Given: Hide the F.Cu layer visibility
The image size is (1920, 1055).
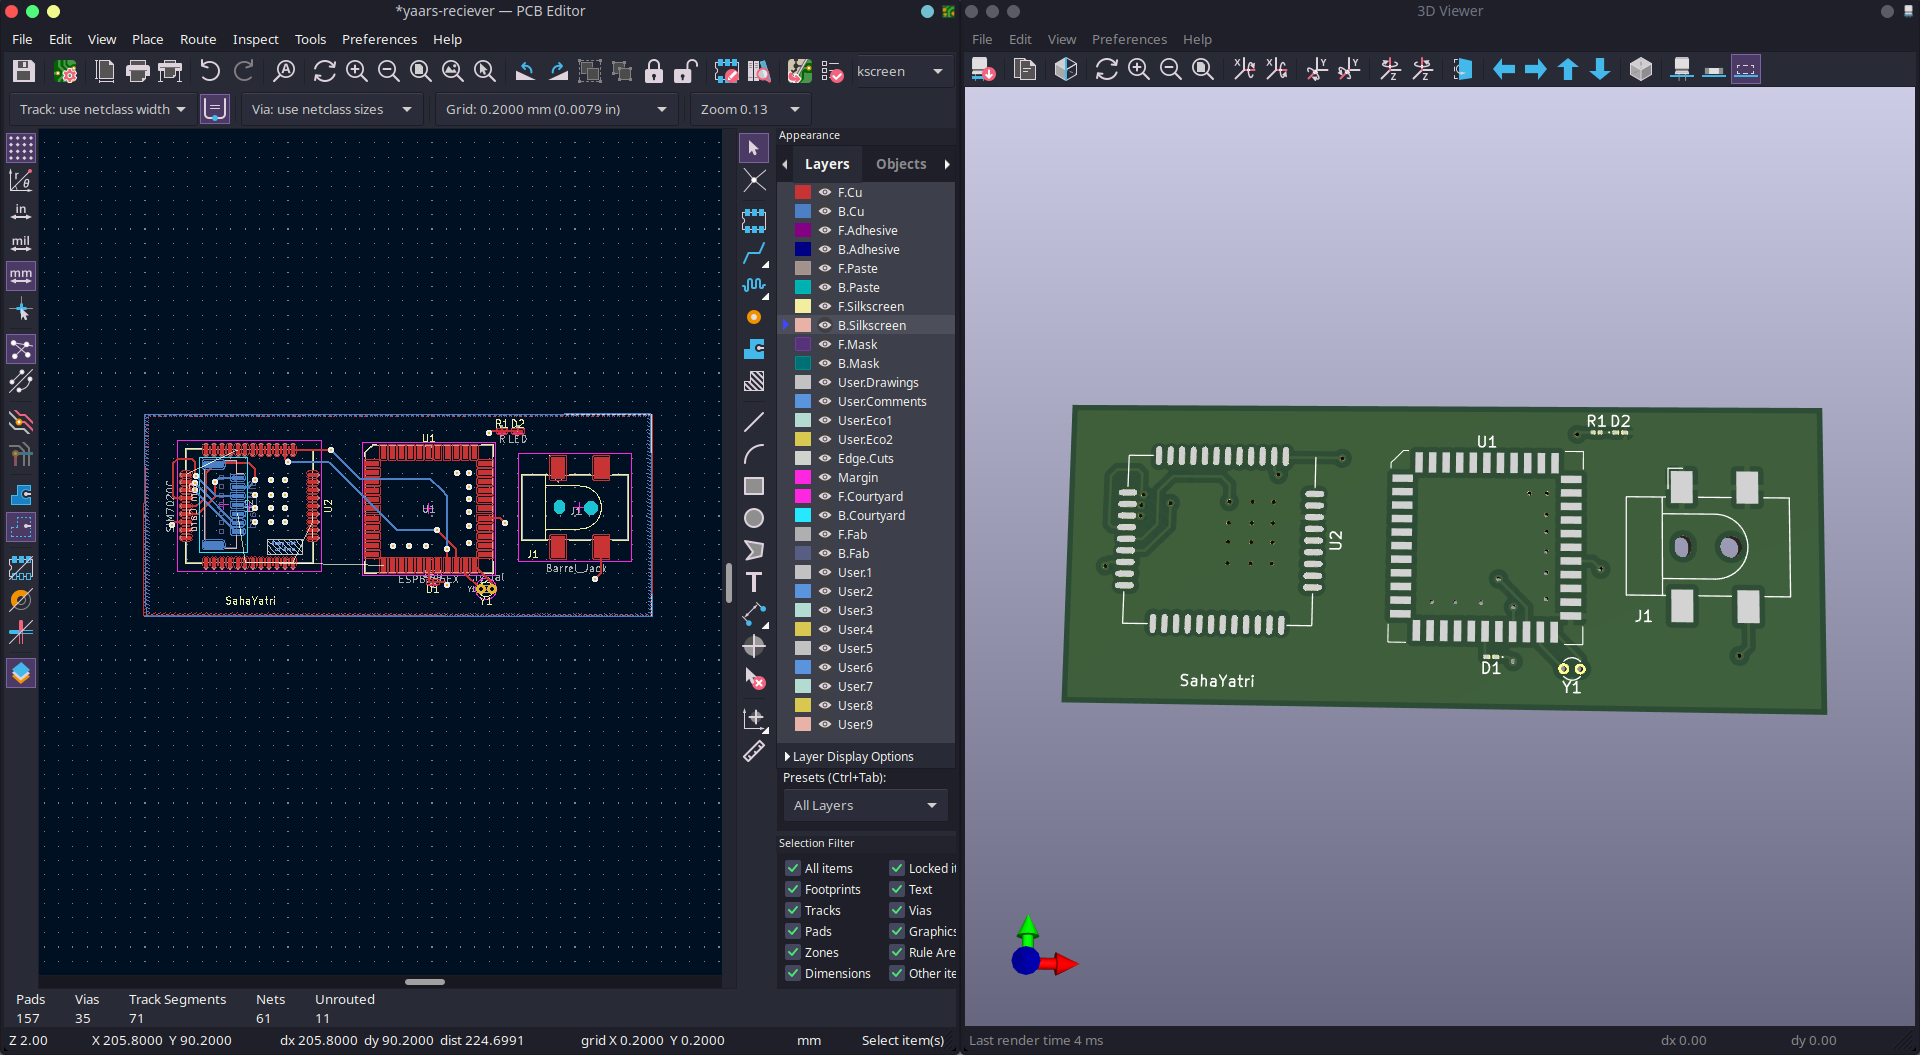Looking at the screenshot, I should click(x=825, y=192).
